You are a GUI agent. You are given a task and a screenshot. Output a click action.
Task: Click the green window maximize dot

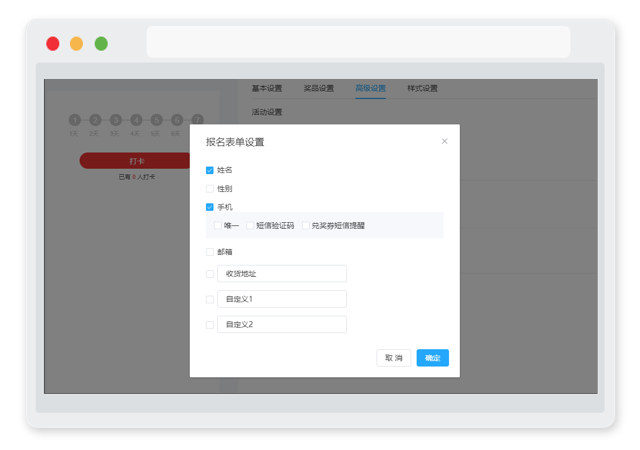pos(101,44)
